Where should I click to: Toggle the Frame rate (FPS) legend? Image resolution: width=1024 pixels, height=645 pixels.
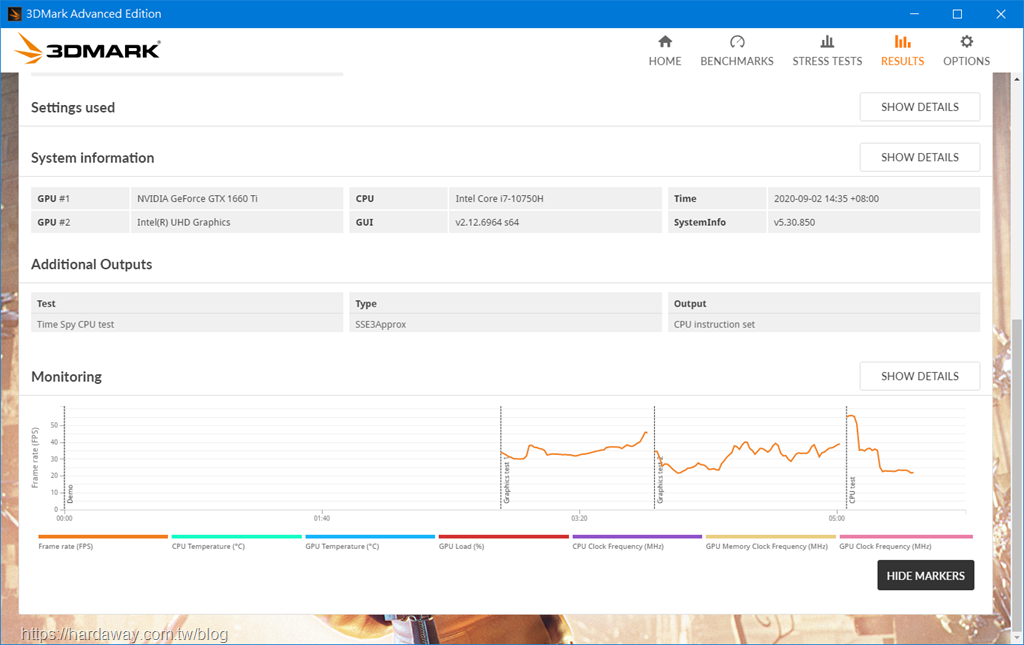point(103,542)
